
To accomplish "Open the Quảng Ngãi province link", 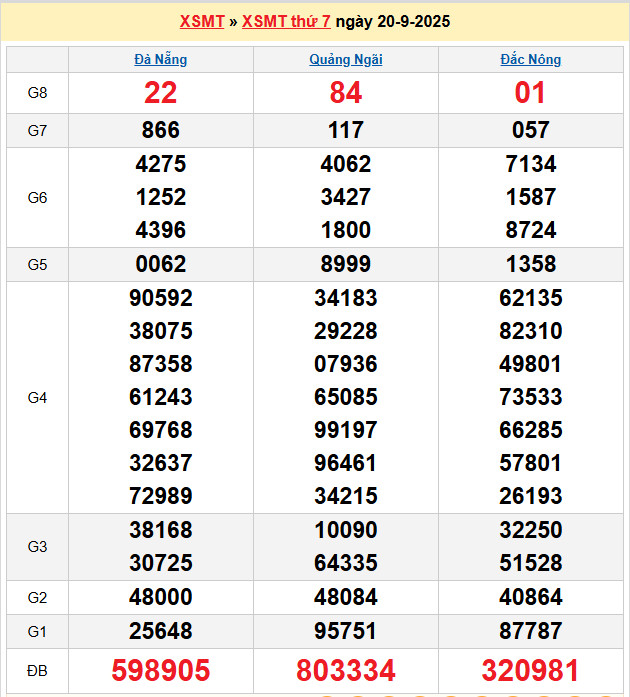I will pos(346,59).
